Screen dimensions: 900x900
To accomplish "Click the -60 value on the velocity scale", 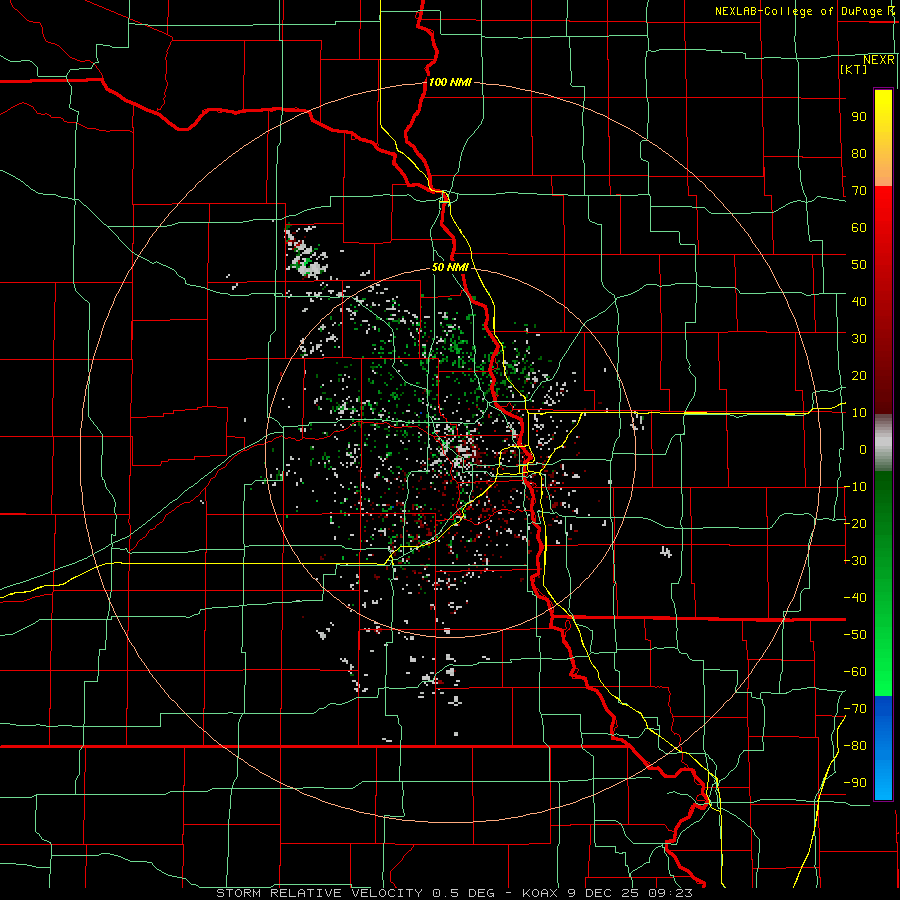I will click(x=855, y=672).
